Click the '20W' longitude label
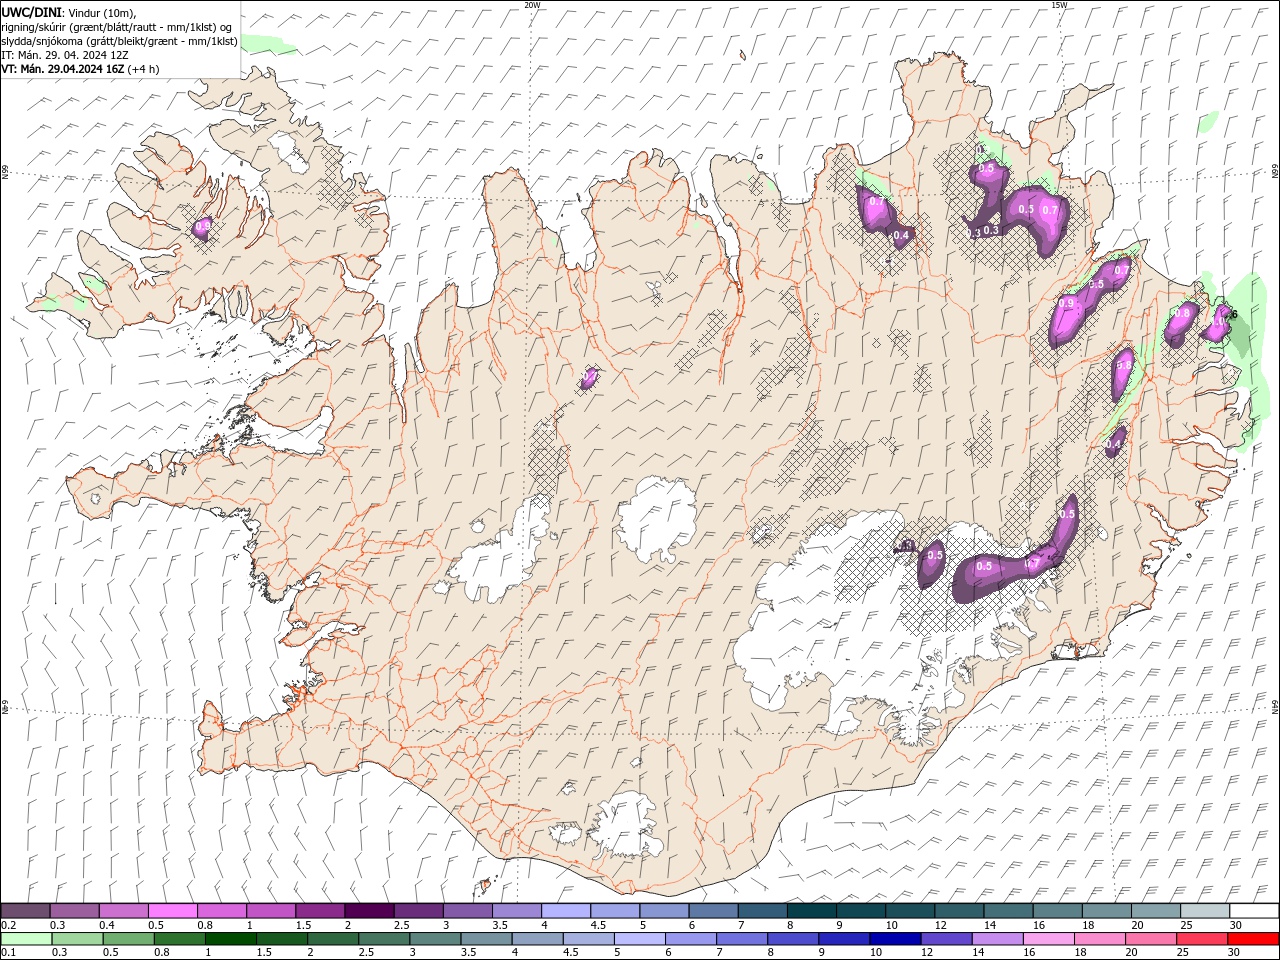Screen dimensions: 1280x960 point(532,4)
